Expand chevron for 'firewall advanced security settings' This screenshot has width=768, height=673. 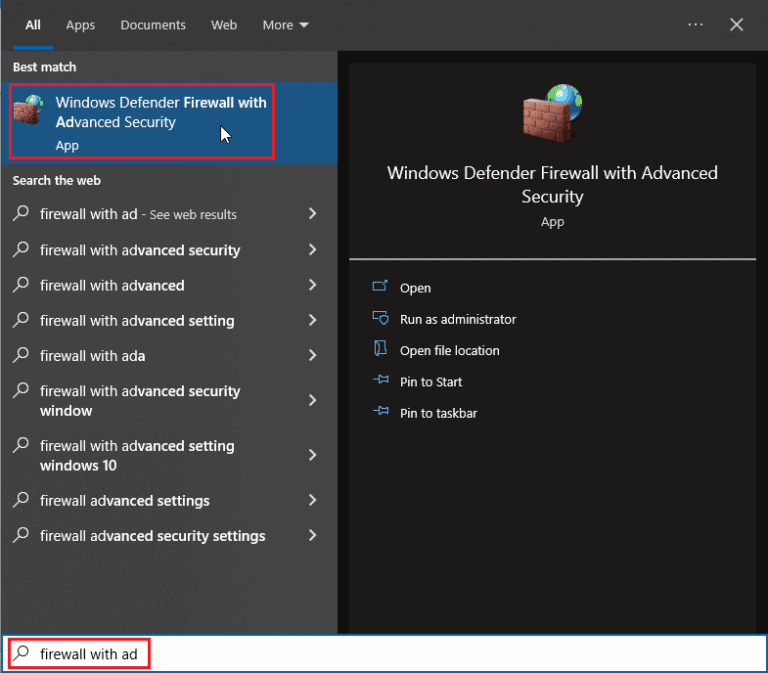(x=312, y=535)
